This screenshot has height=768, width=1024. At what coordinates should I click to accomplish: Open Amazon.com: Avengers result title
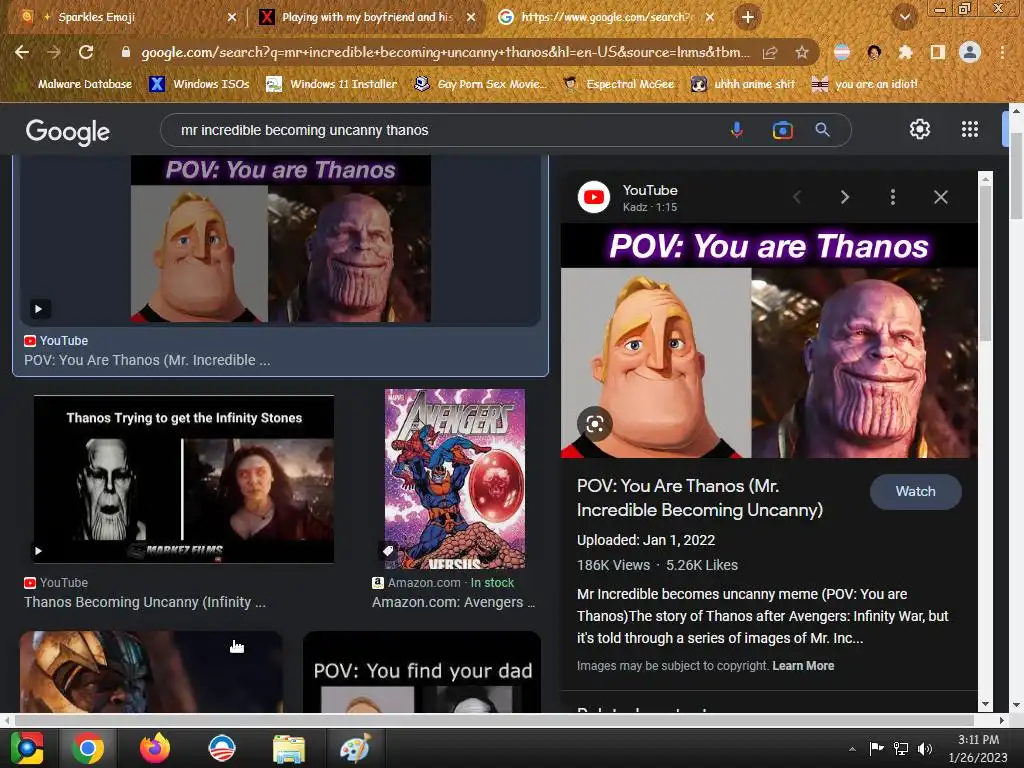(453, 602)
